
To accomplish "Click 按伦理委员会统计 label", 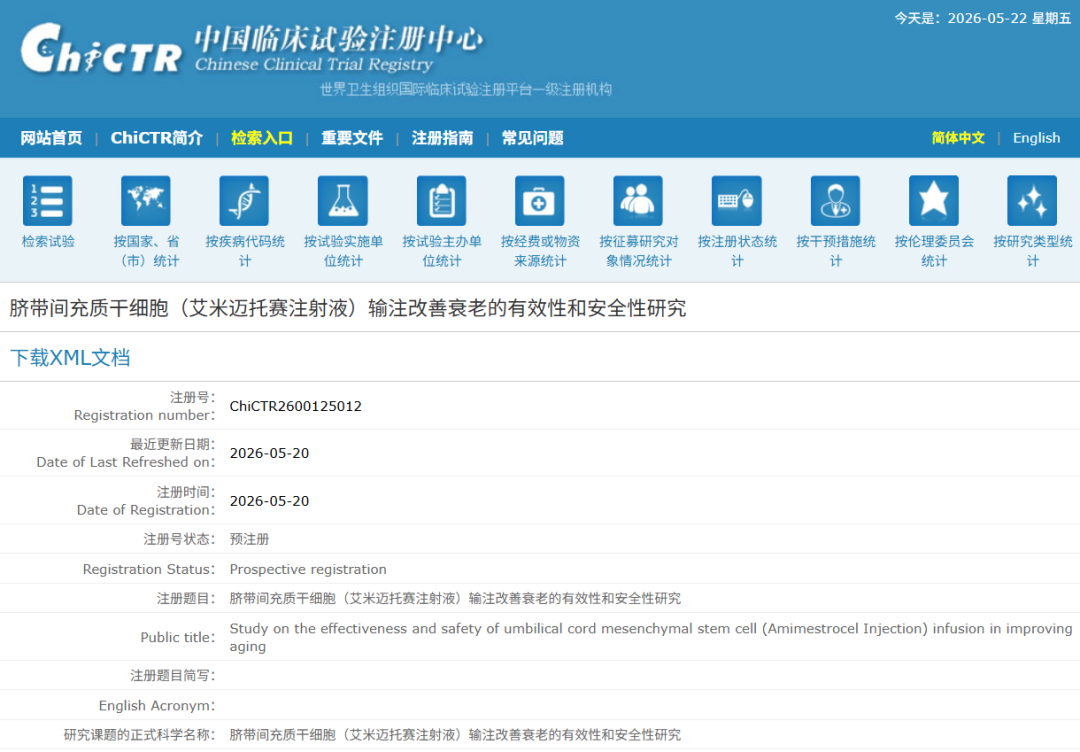I will (934, 251).
